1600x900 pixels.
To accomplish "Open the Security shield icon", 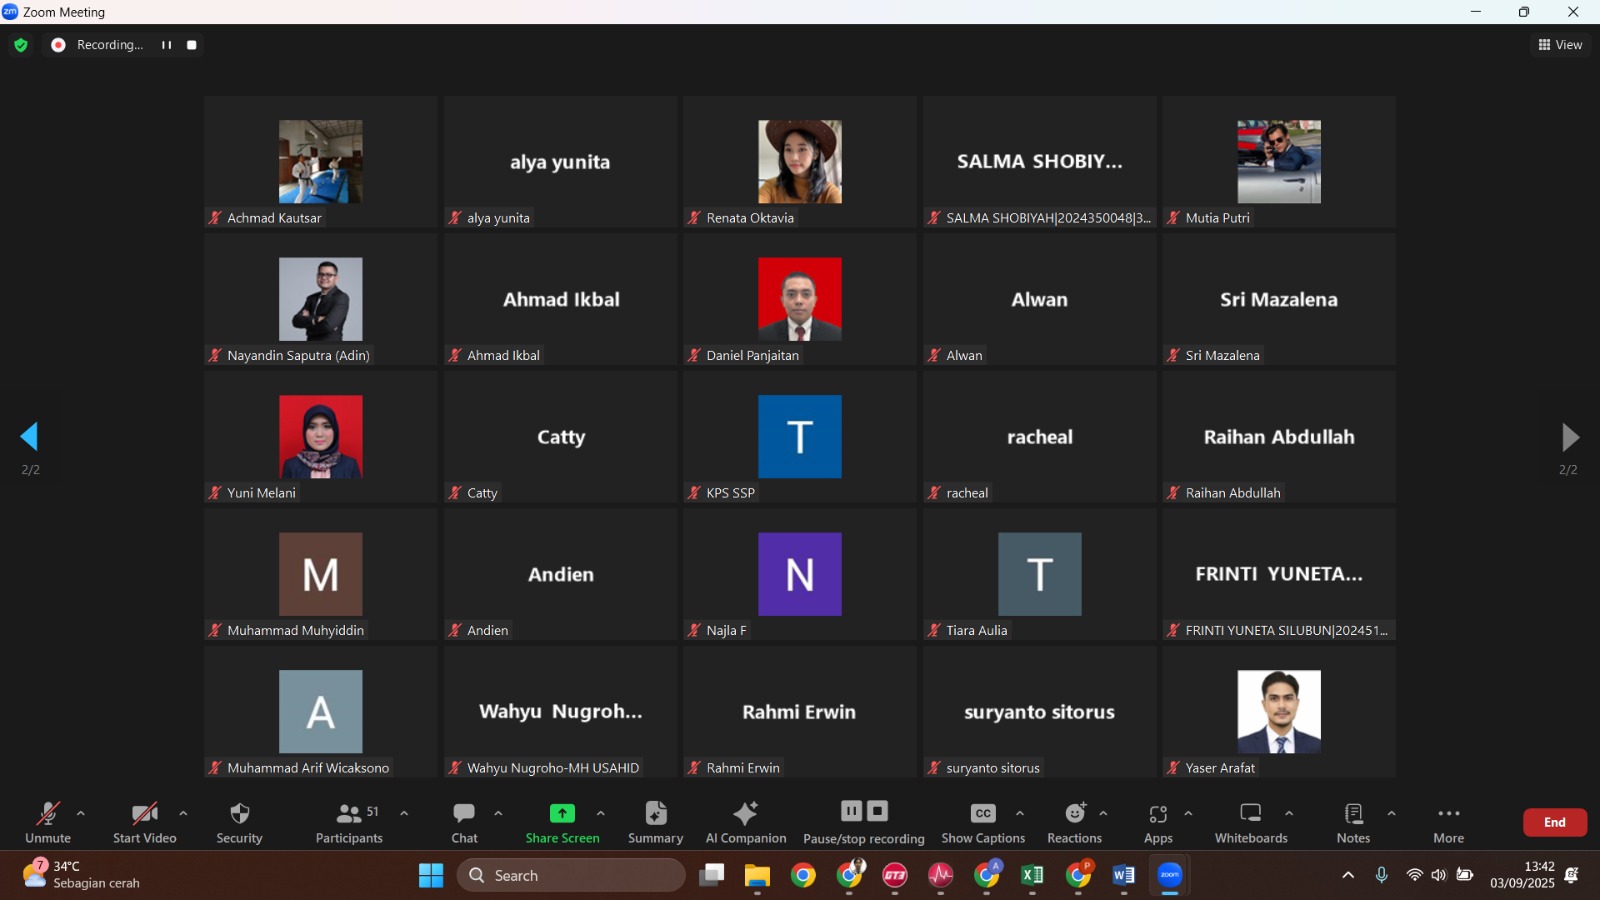I will 239,814.
